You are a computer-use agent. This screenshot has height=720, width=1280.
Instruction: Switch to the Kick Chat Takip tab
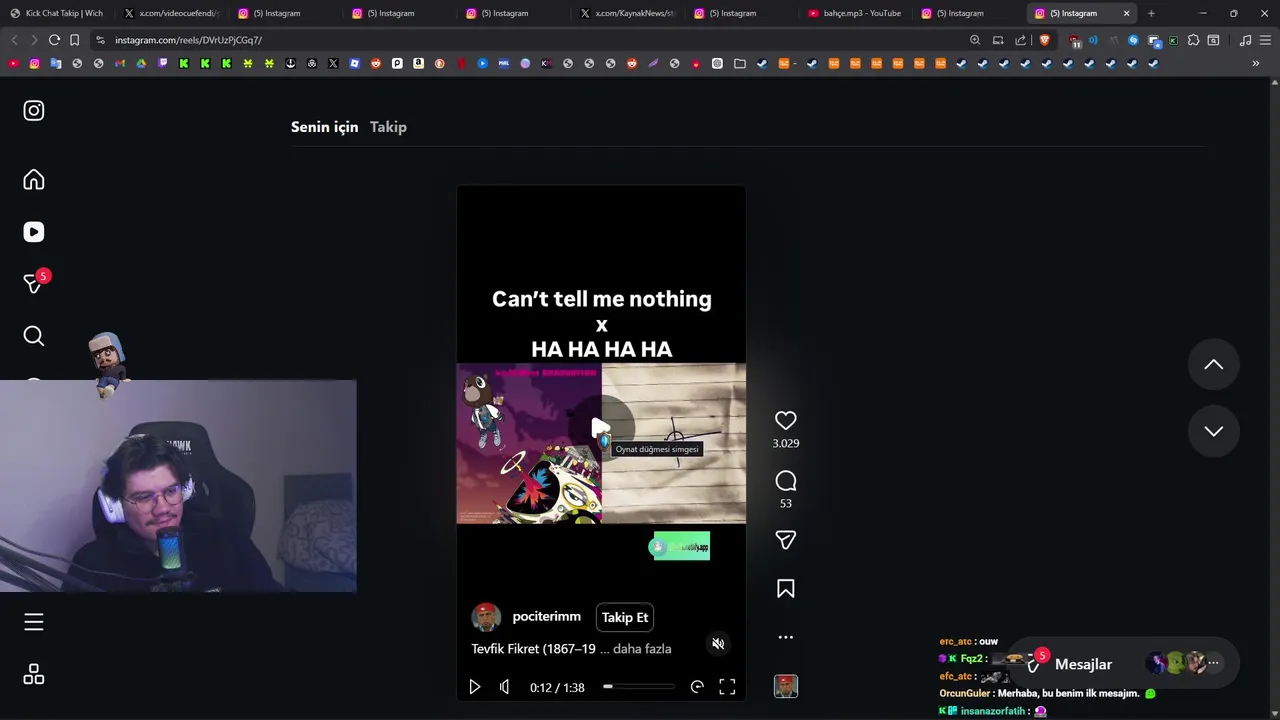coord(58,13)
